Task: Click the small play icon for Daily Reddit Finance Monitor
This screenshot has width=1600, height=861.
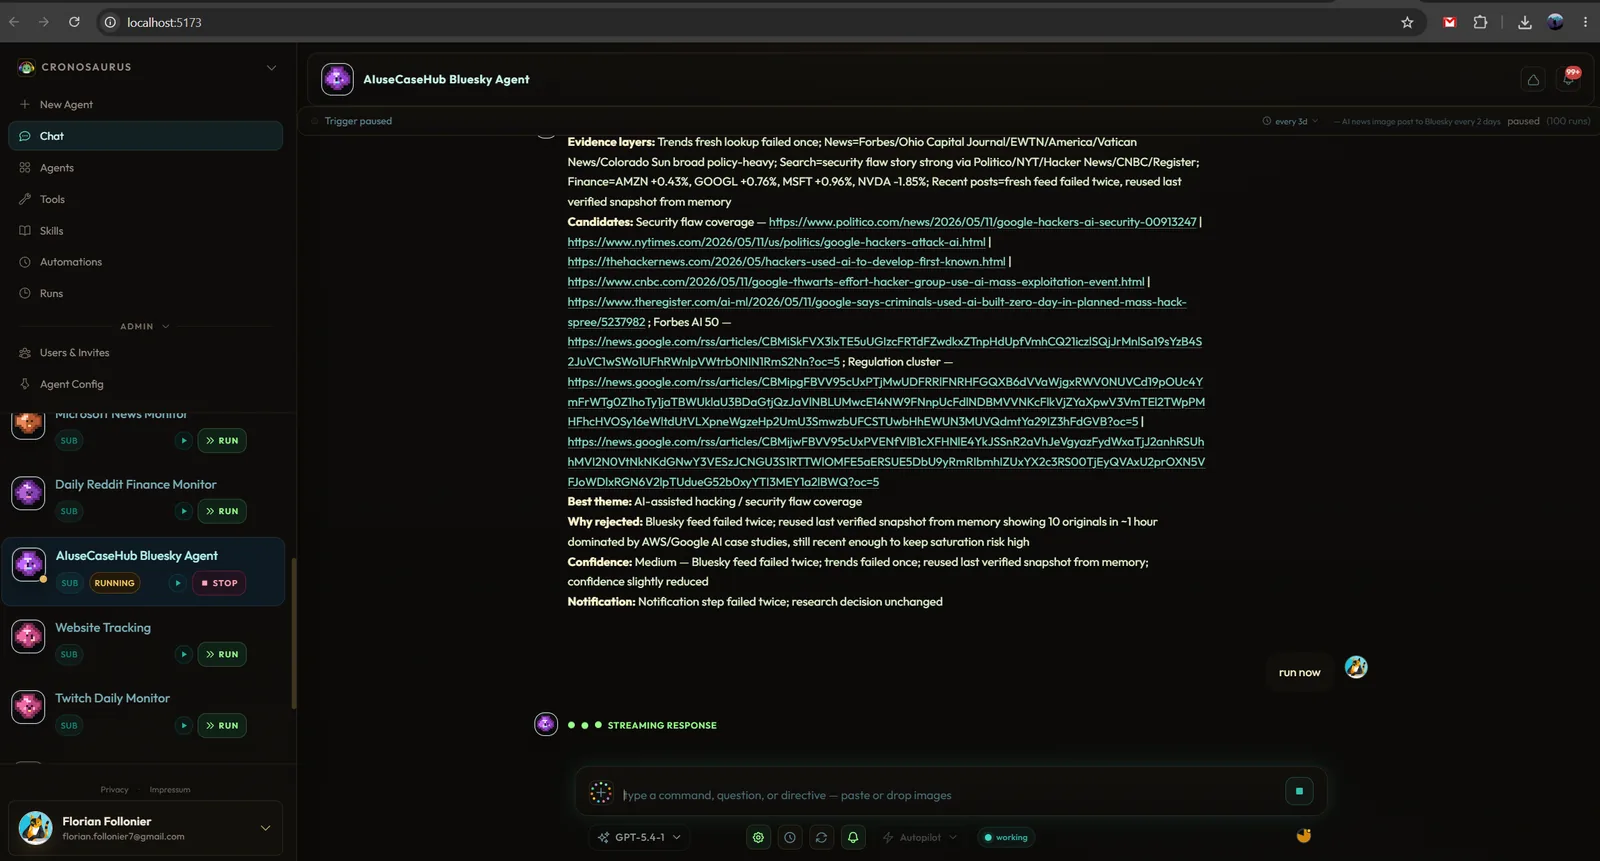Action: tap(183, 511)
